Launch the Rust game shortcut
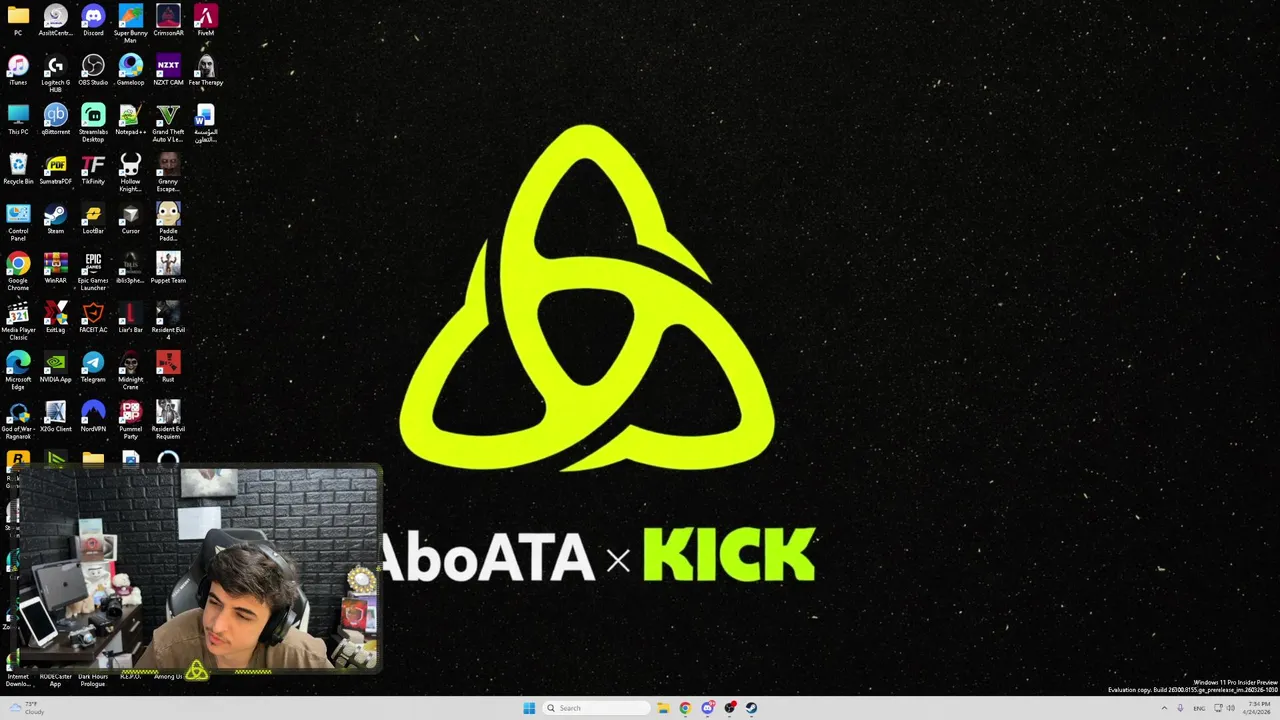The image size is (1280, 720). click(168, 367)
